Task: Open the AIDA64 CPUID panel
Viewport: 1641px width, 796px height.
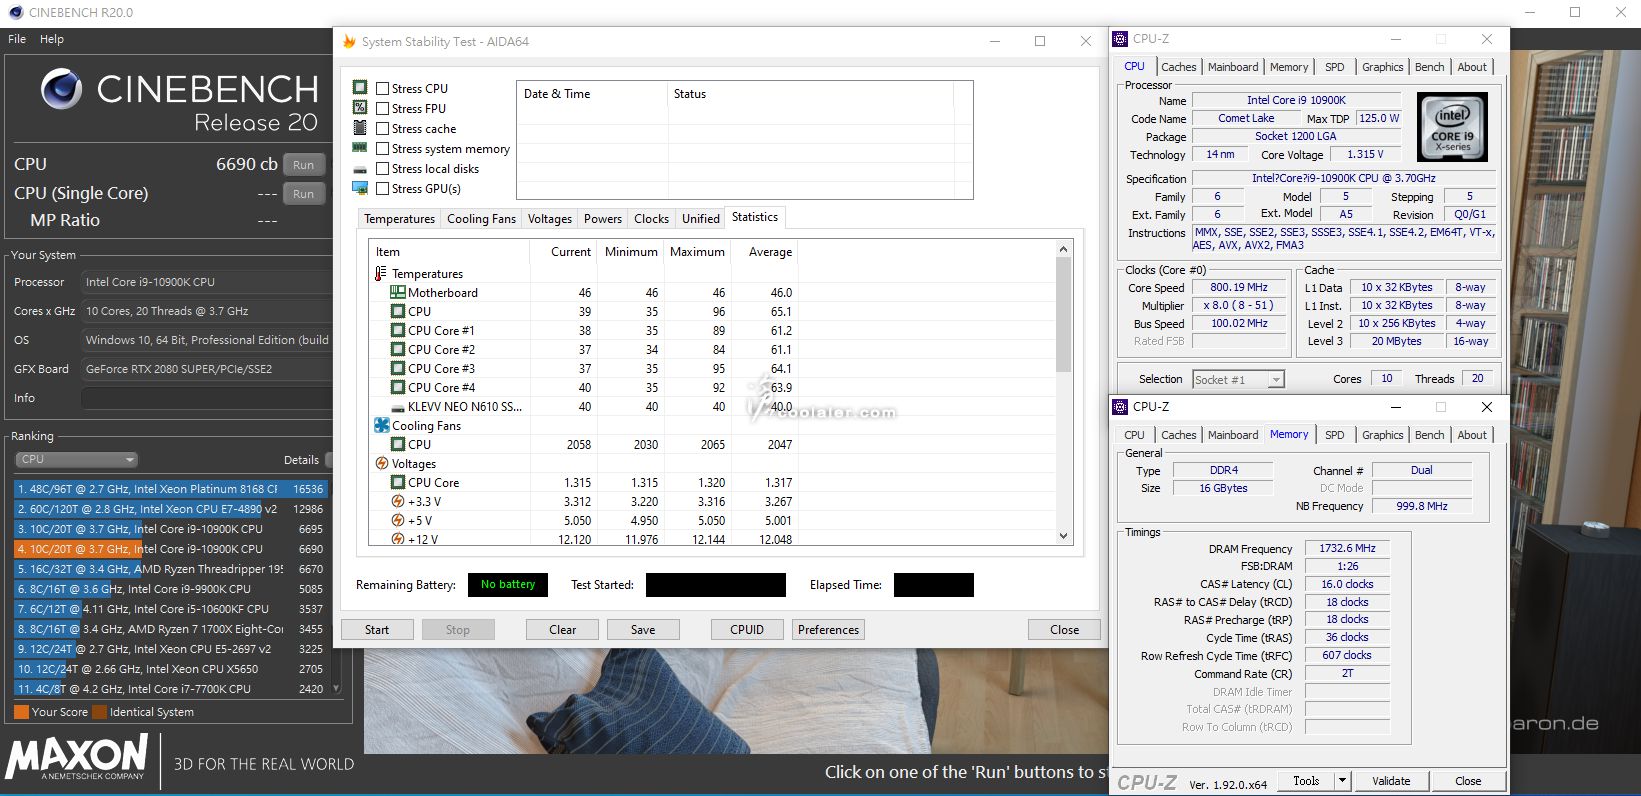Action: pos(747,630)
